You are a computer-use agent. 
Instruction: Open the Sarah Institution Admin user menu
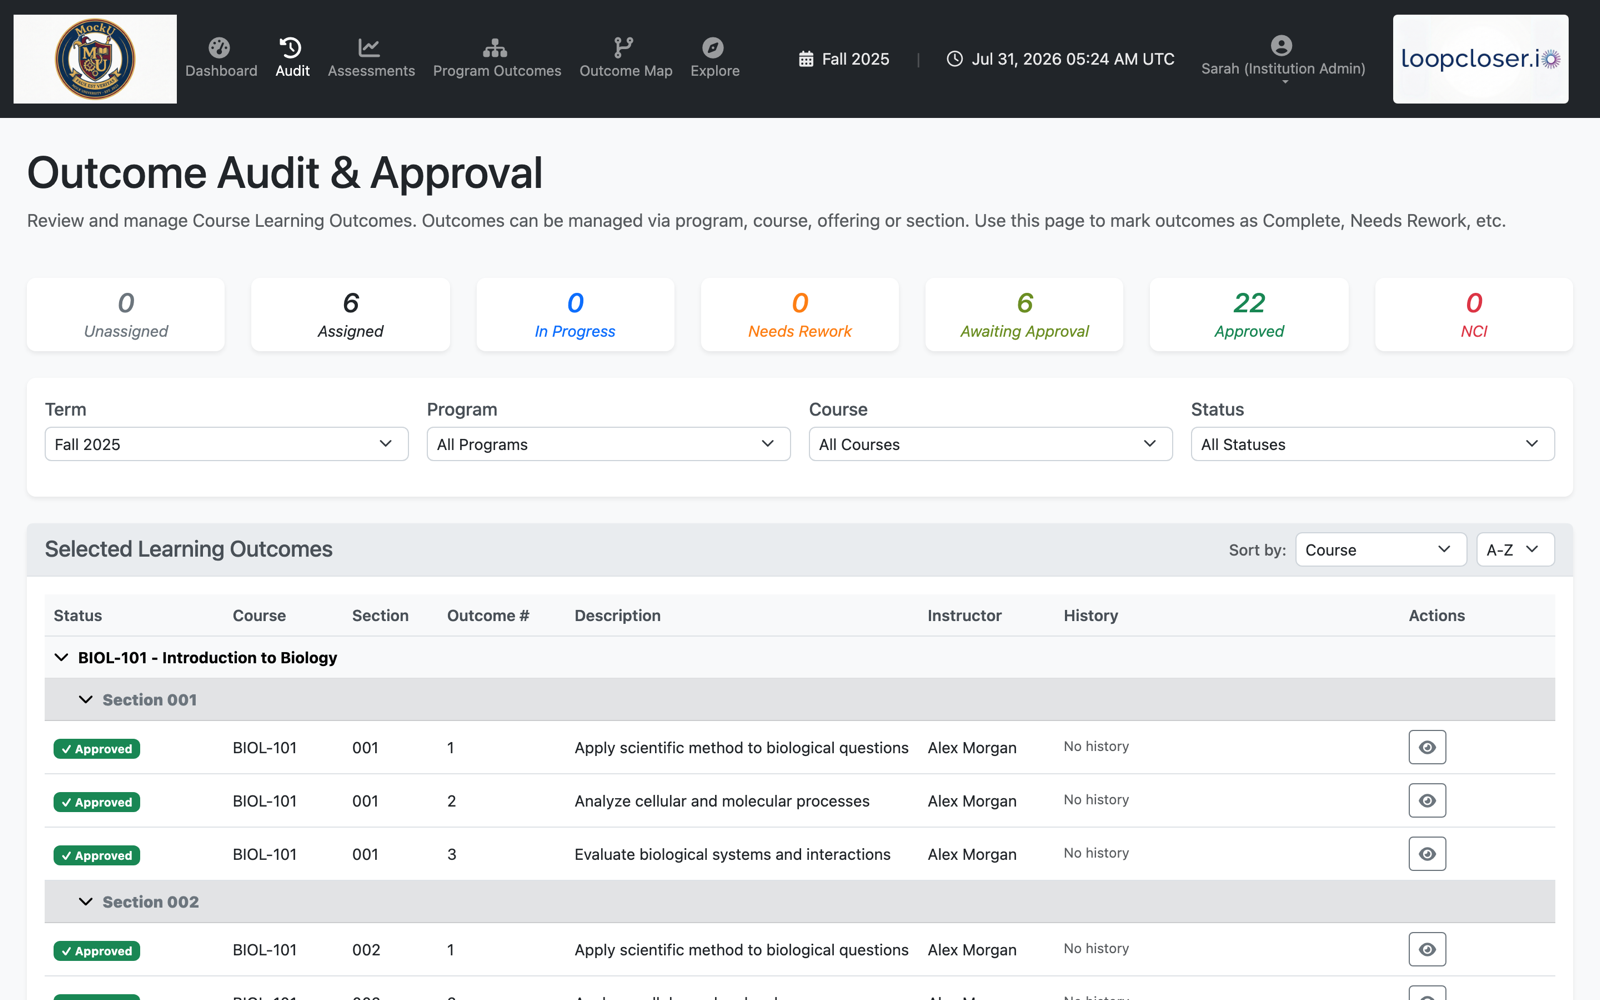click(1283, 59)
